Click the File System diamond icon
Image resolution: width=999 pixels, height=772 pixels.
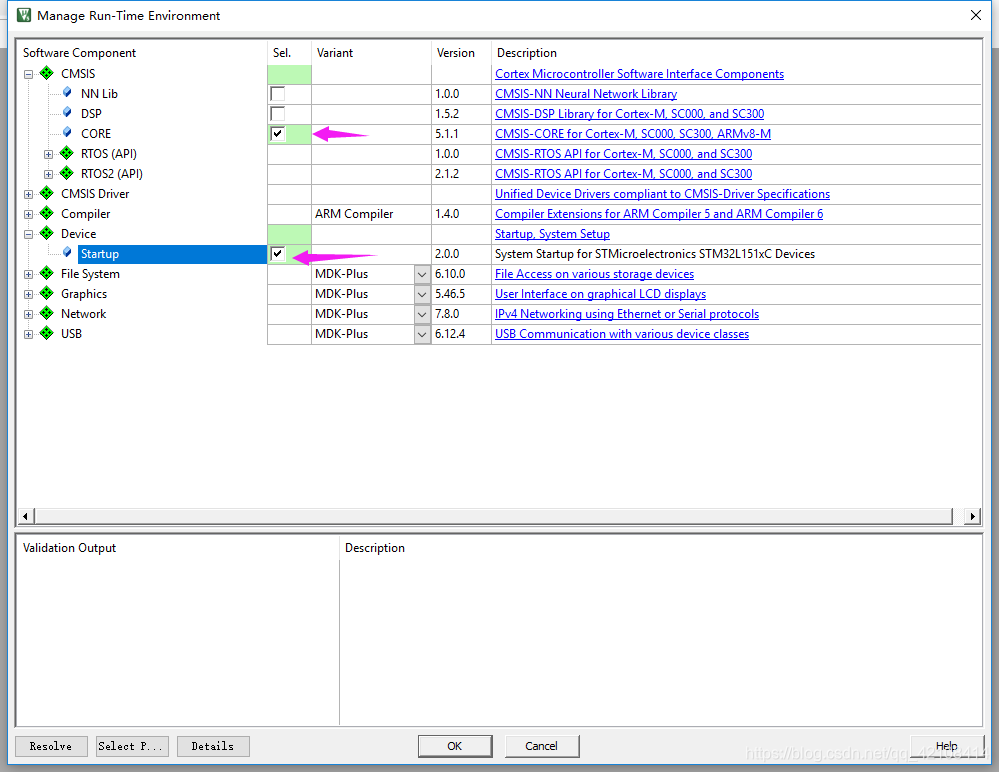pos(47,273)
